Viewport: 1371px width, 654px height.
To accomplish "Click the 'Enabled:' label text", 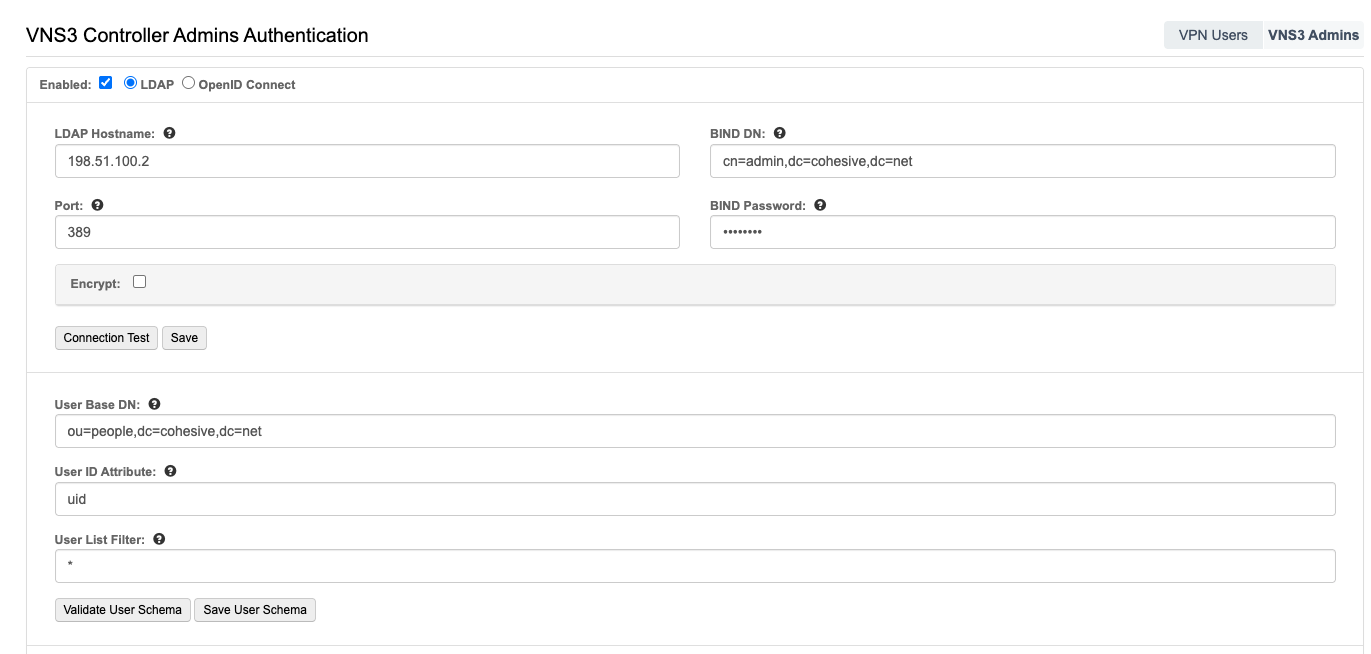I will click(66, 85).
